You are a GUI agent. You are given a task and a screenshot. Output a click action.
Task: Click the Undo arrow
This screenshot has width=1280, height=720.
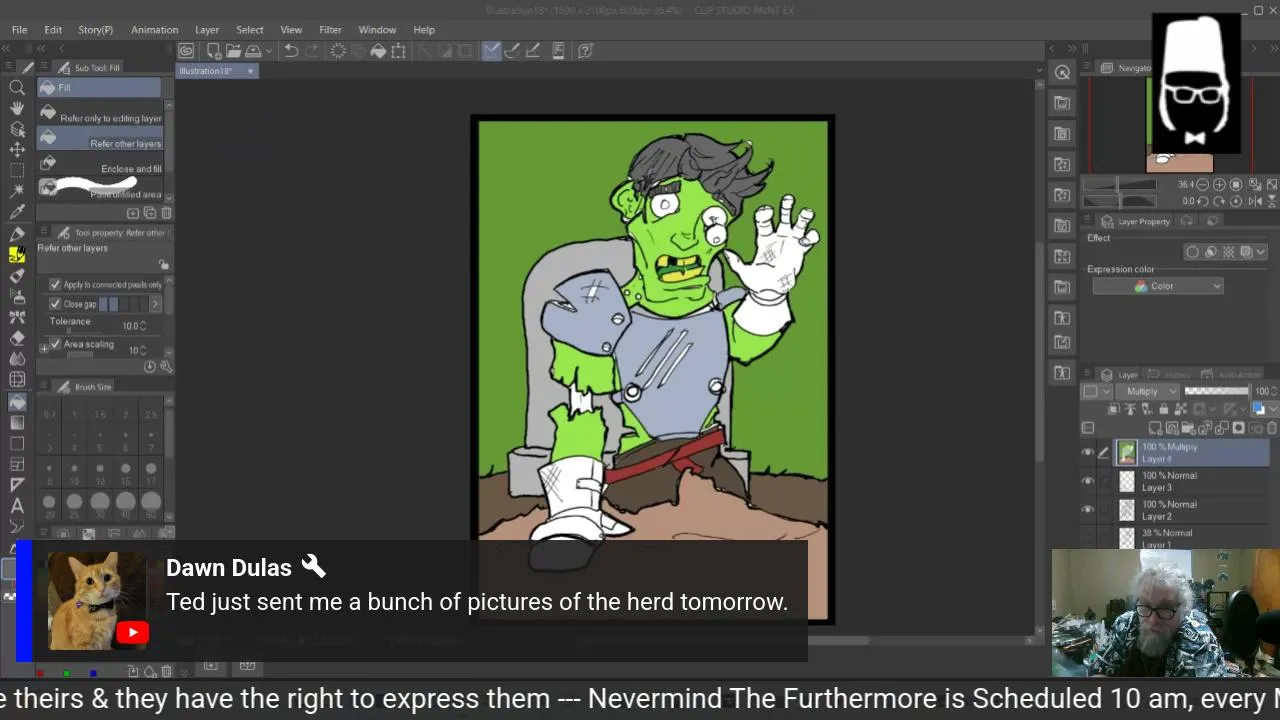[291, 51]
